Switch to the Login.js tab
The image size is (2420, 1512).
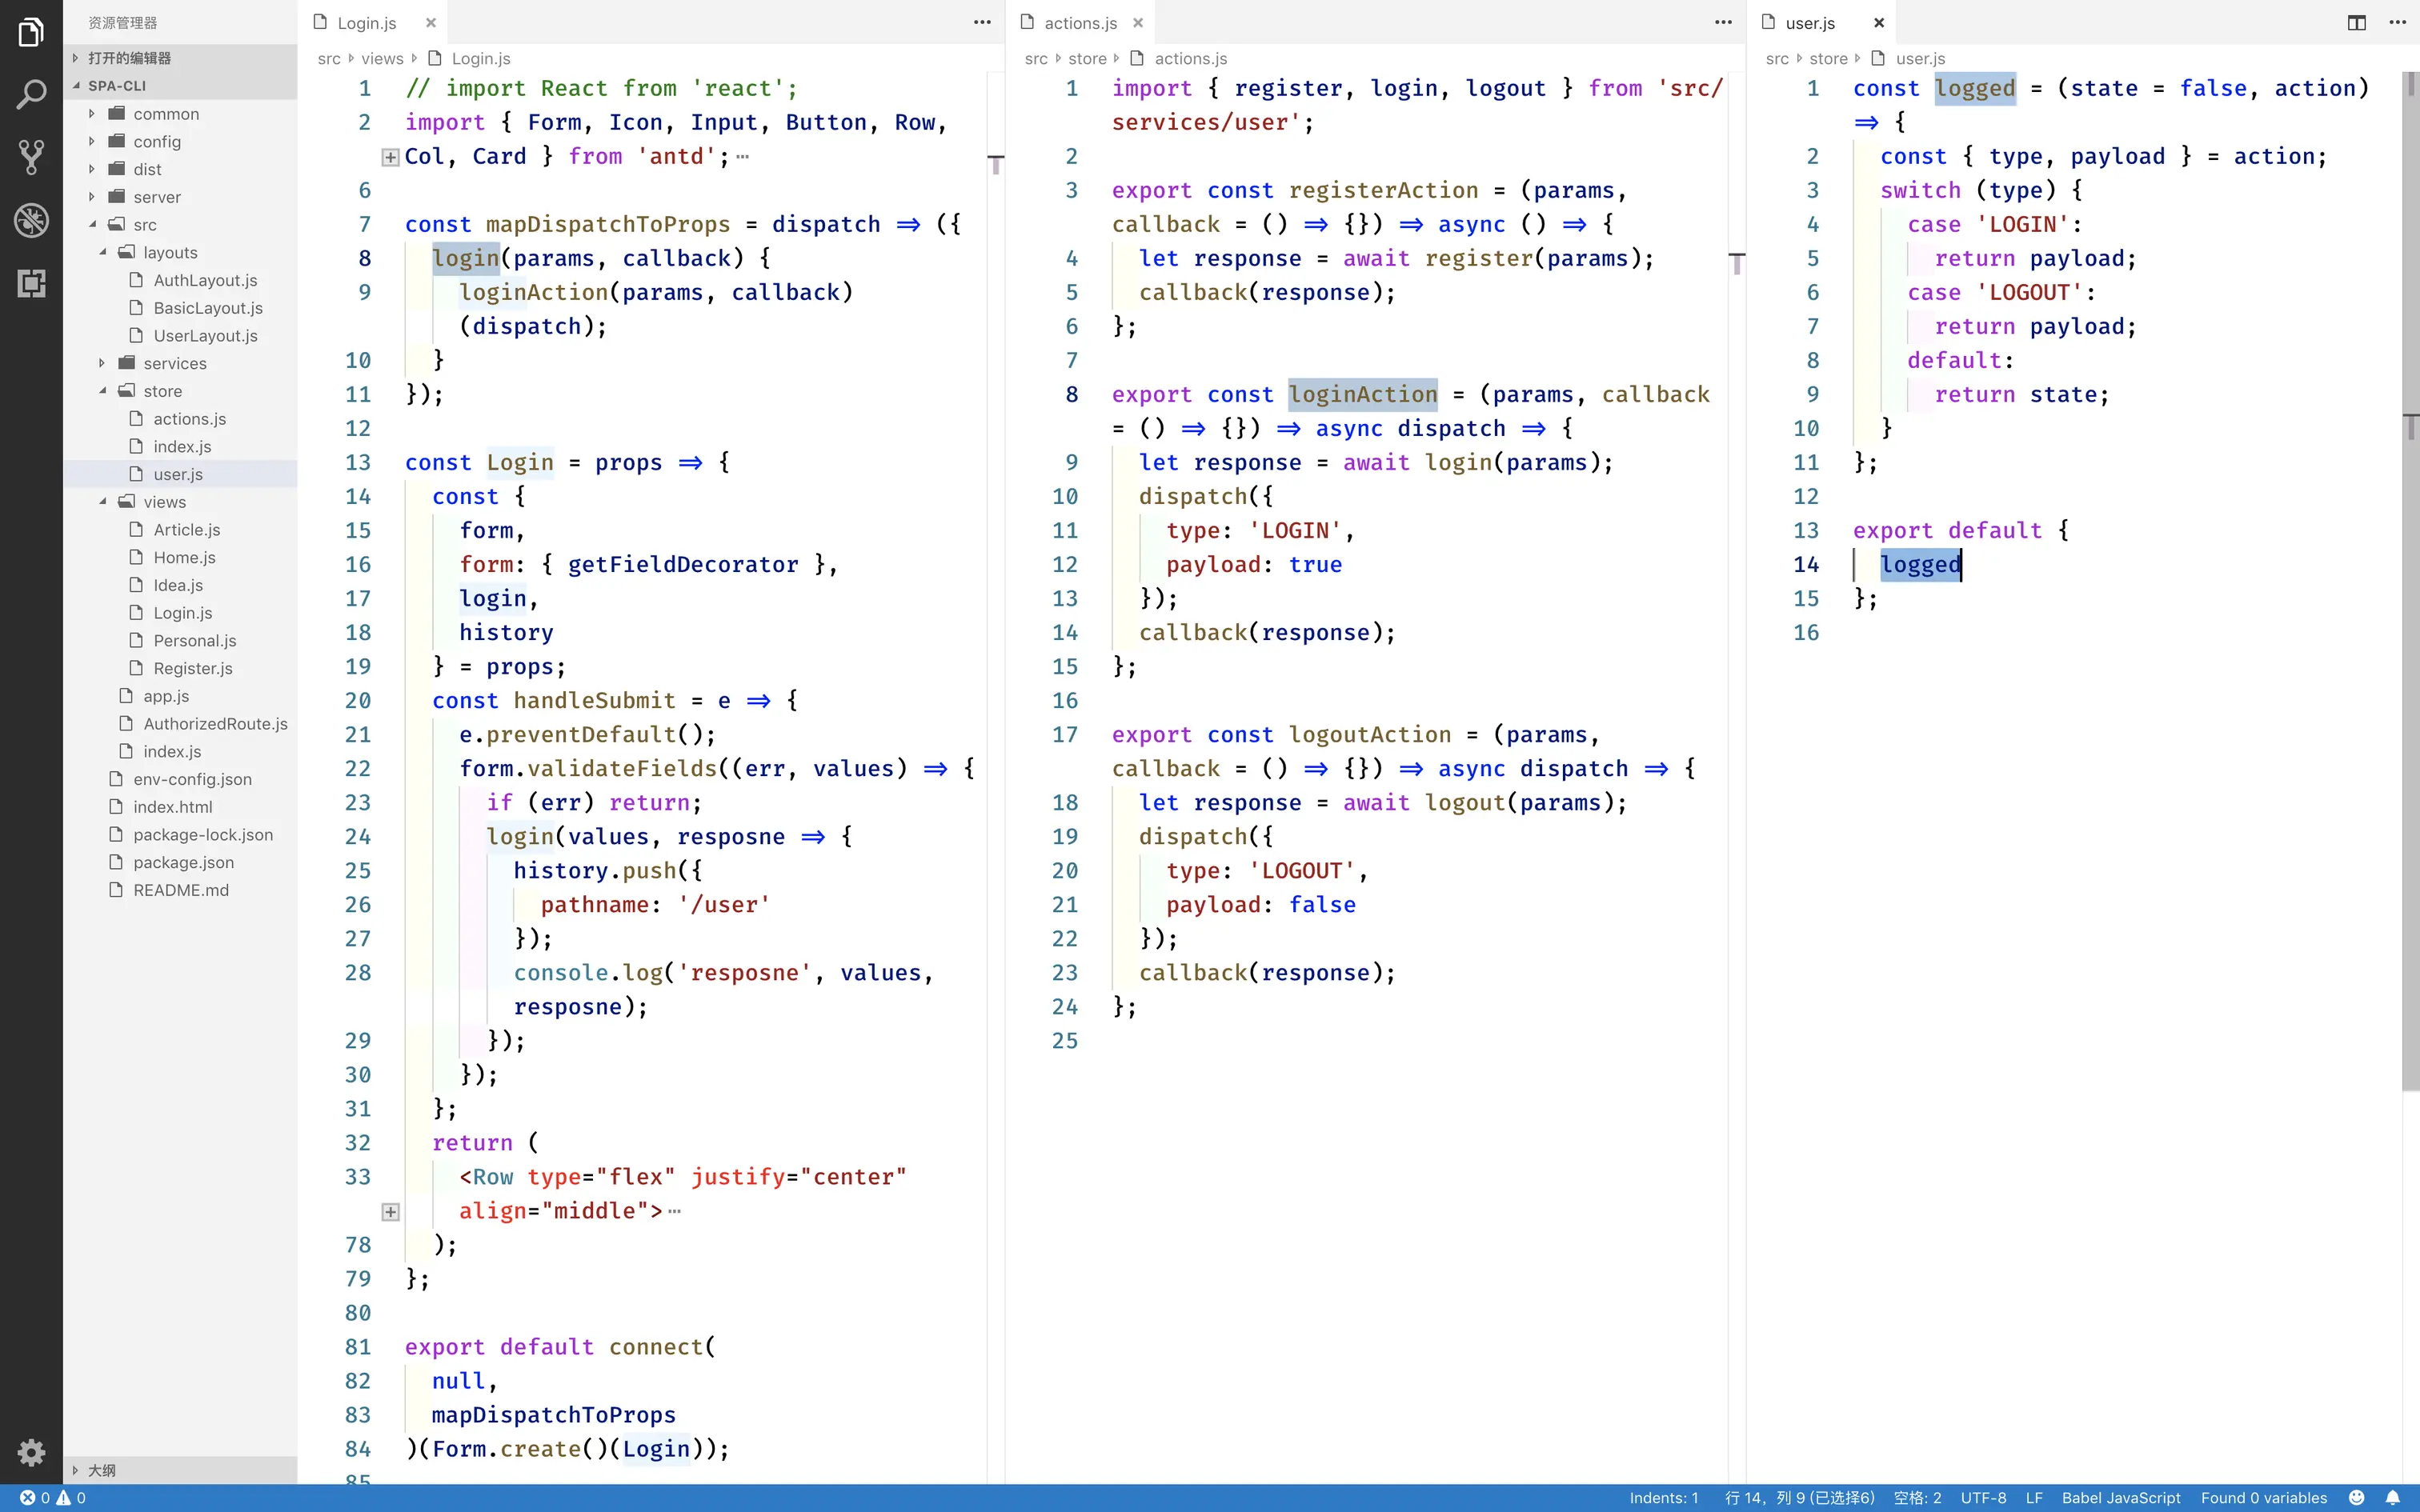[366, 23]
